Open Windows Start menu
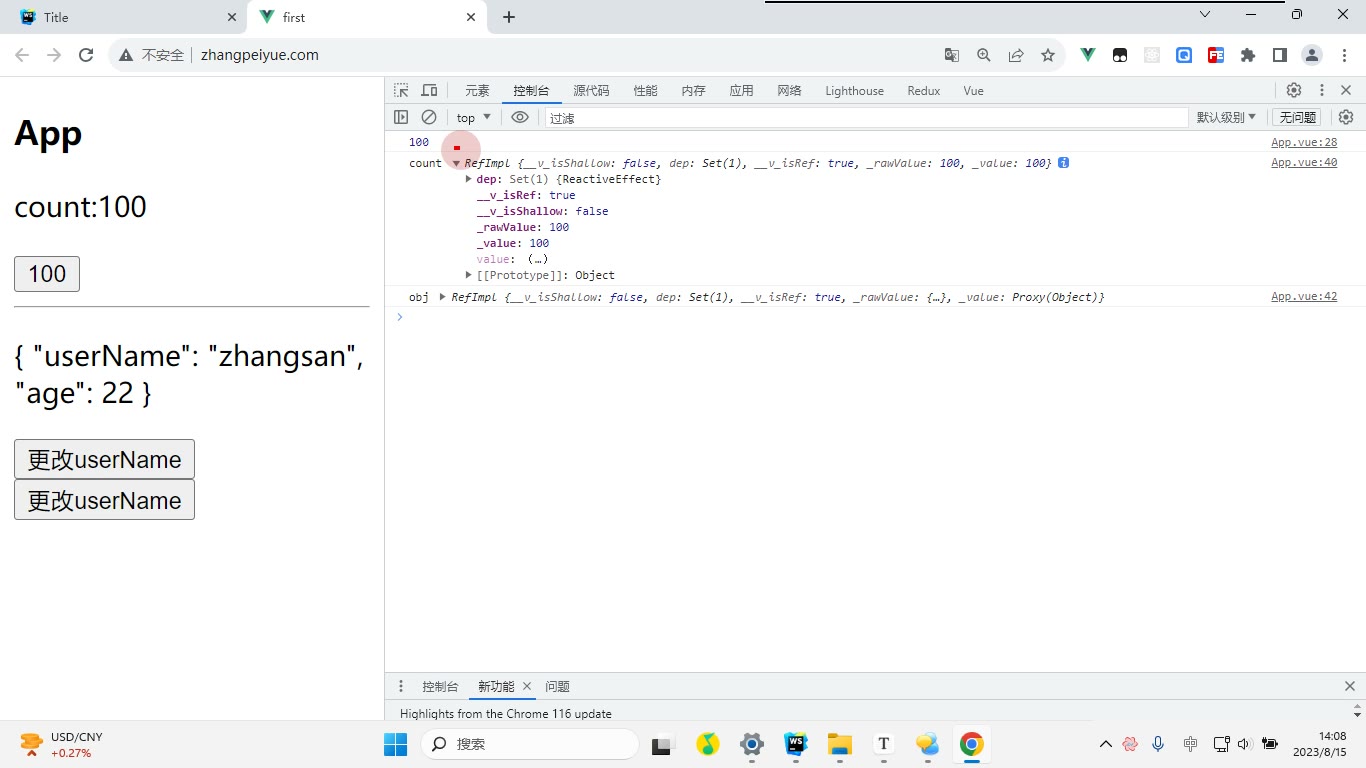The image size is (1366, 768). pyautogui.click(x=395, y=744)
